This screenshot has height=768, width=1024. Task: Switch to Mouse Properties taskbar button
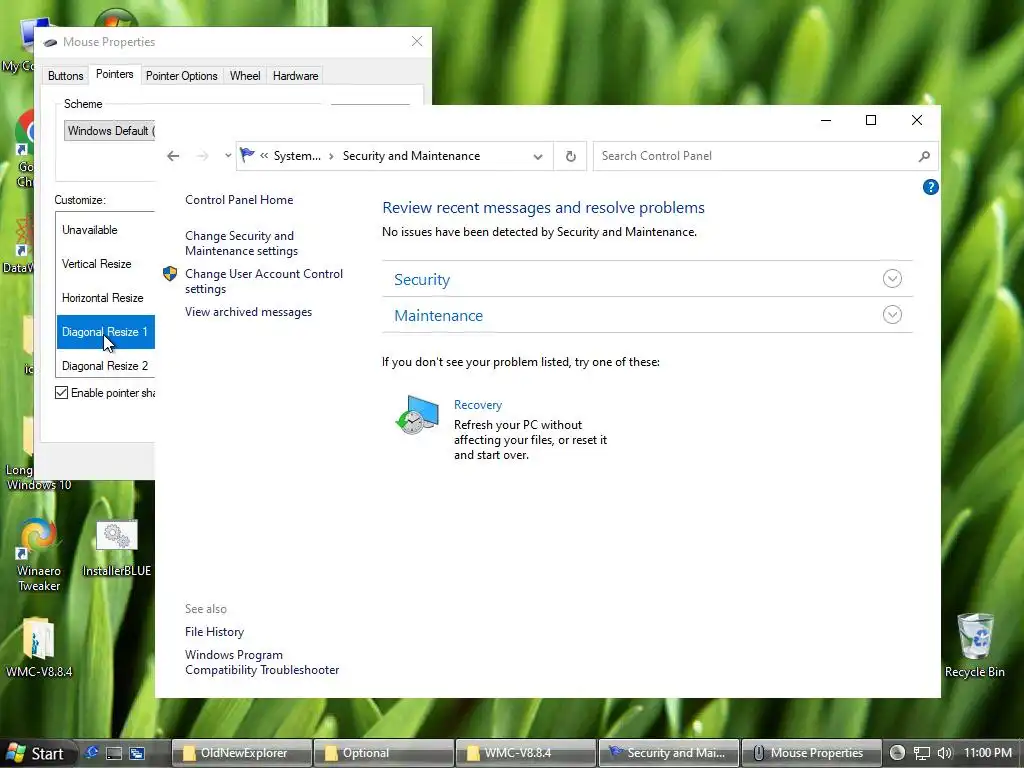coord(811,753)
